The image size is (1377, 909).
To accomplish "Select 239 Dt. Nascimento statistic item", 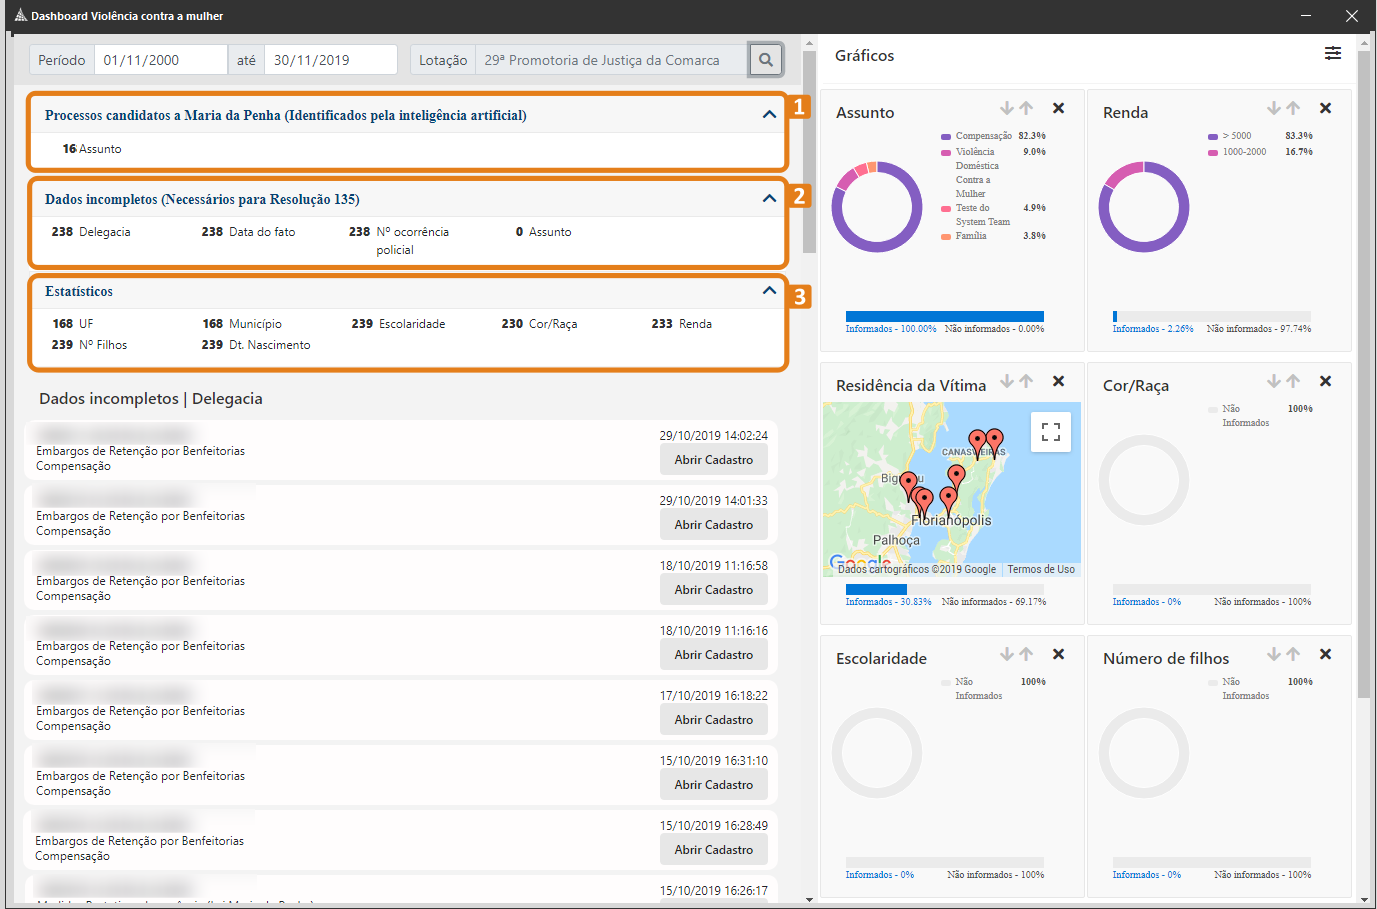I will 256,345.
